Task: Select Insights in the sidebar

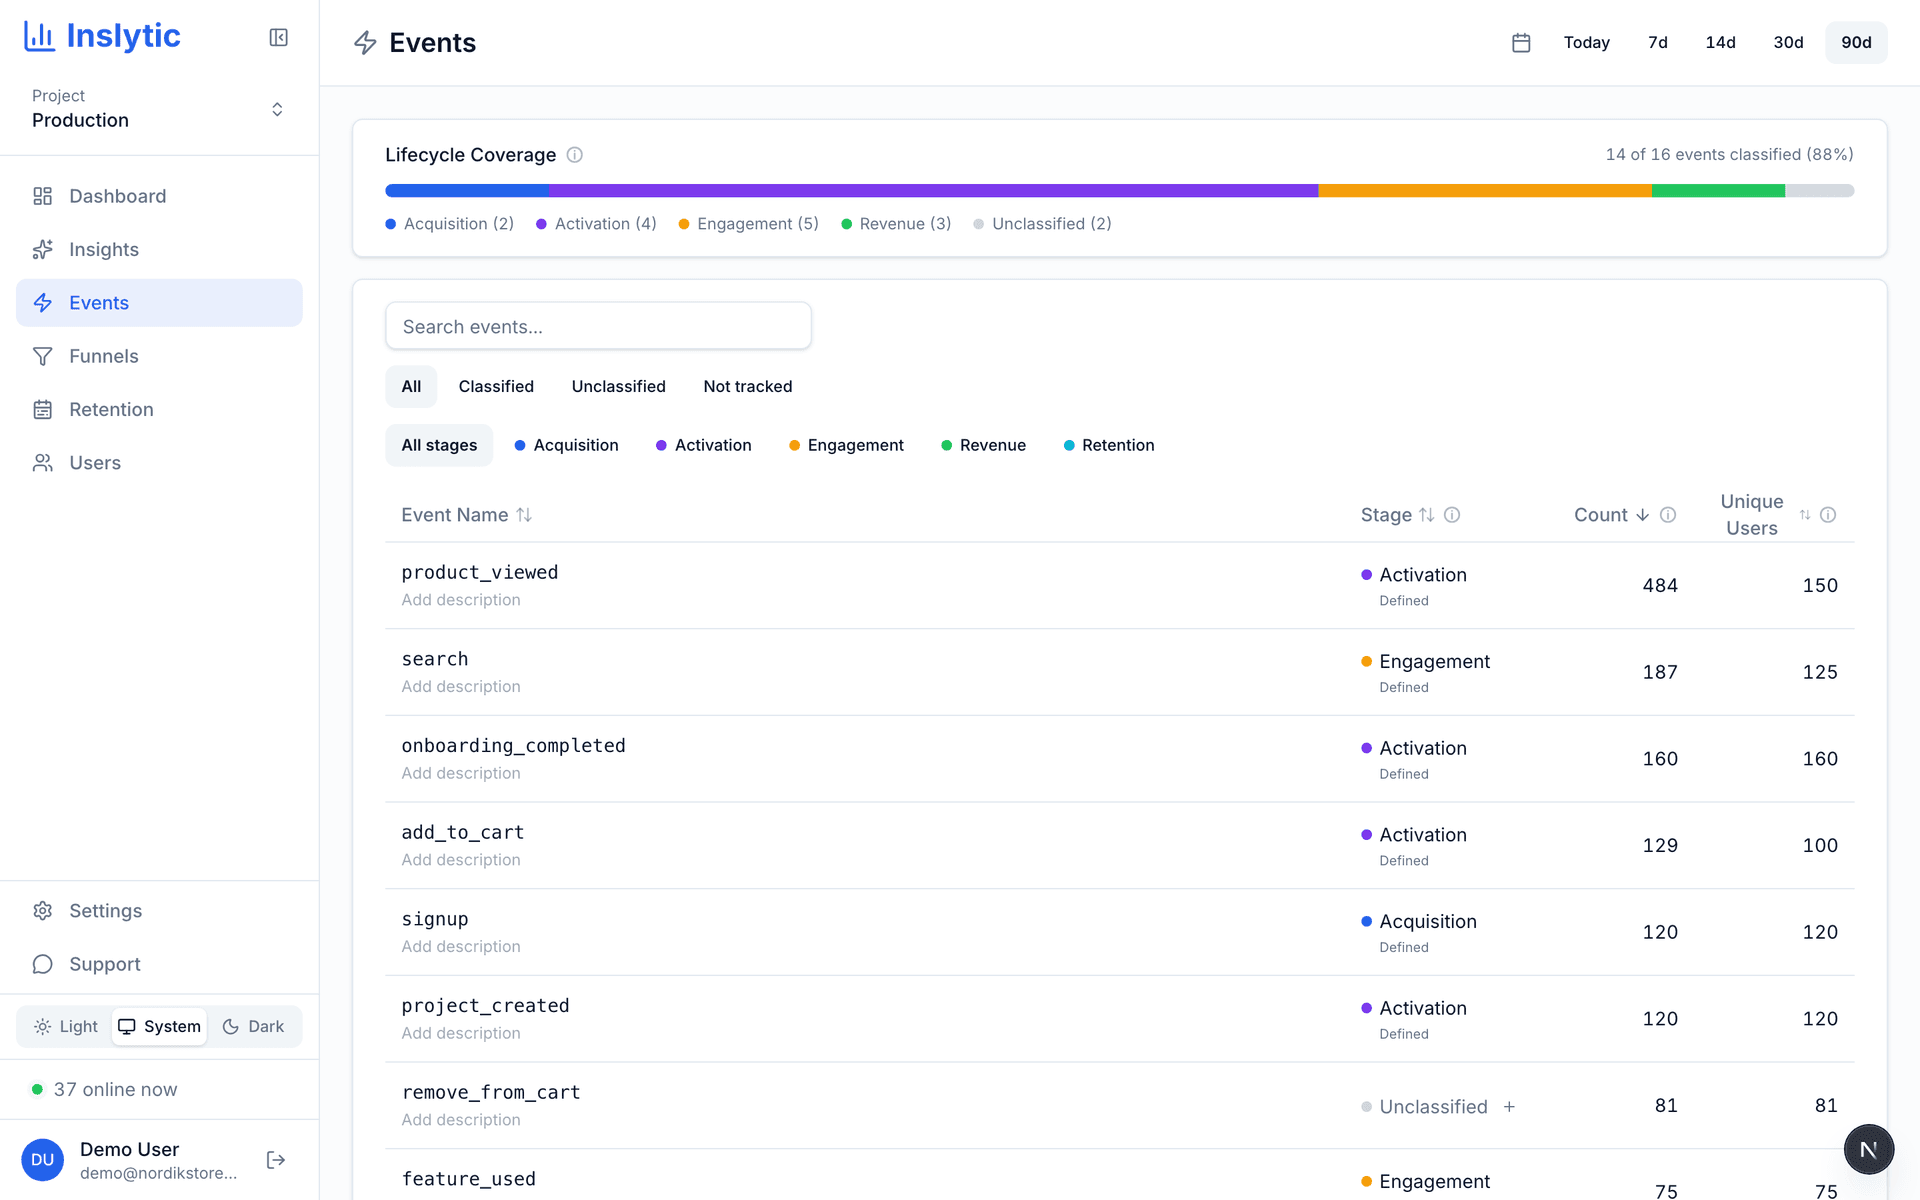Action: (104, 249)
